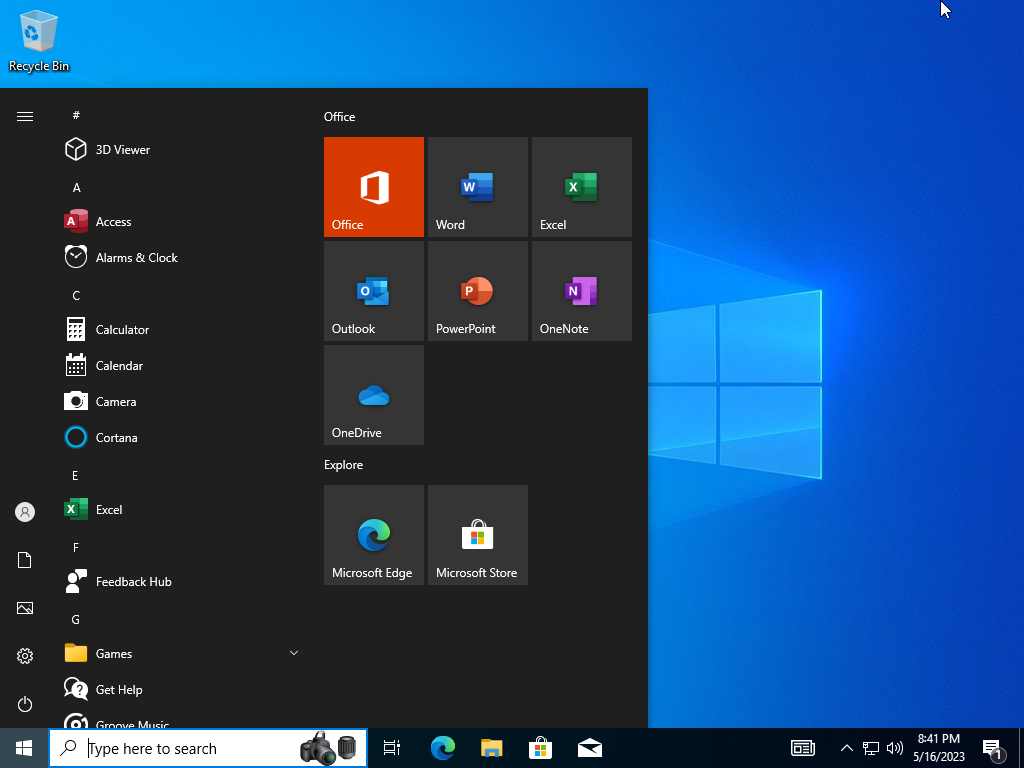This screenshot has width=1024, height=768.
Task: Click the orange Office tile
Action: (373, 187)
